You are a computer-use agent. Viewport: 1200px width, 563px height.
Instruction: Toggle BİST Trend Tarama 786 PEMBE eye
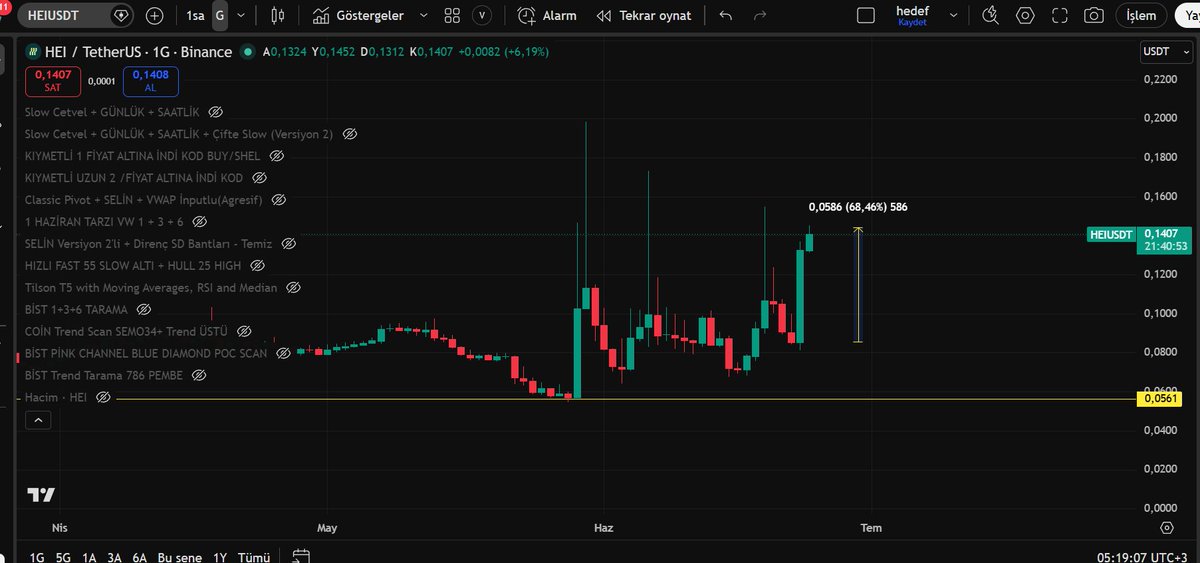pyautogui.click(x=198, y=375)
